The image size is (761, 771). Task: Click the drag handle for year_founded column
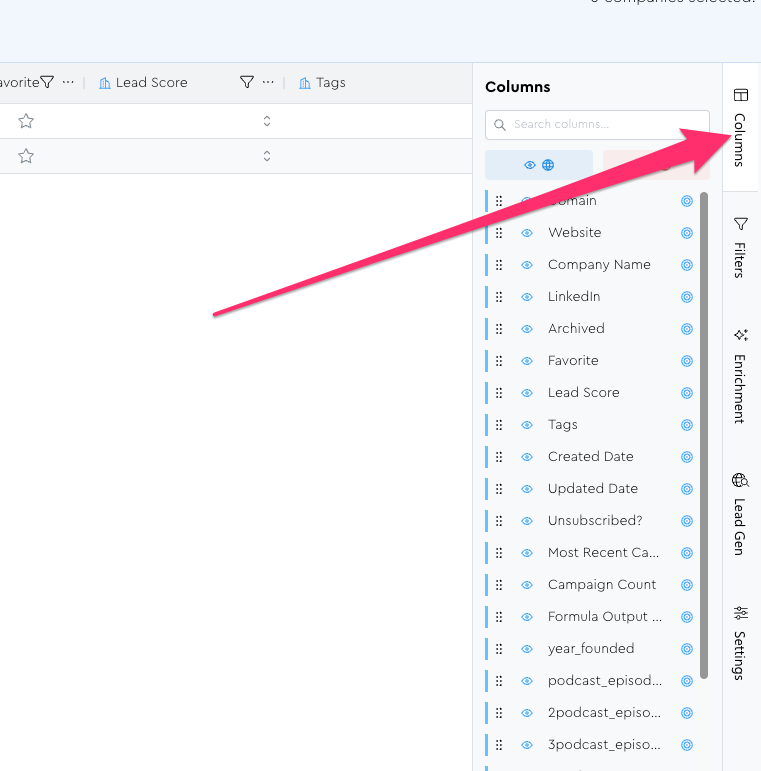(x=499, y=649)
